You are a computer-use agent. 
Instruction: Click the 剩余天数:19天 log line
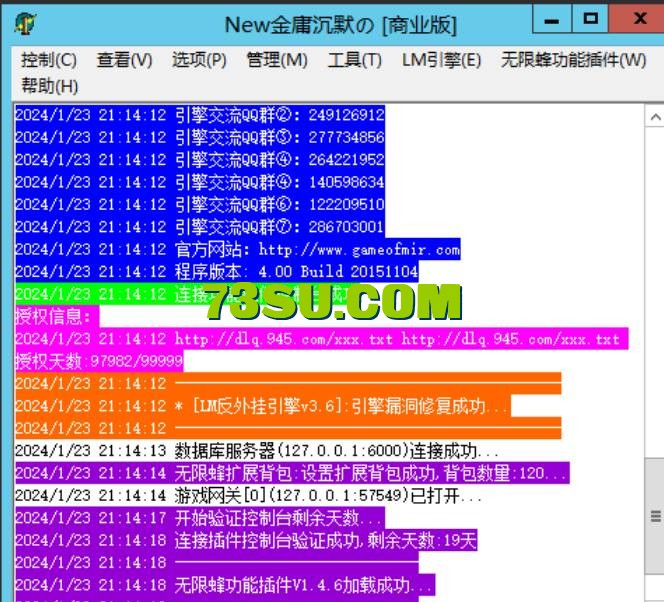(246, 541)
